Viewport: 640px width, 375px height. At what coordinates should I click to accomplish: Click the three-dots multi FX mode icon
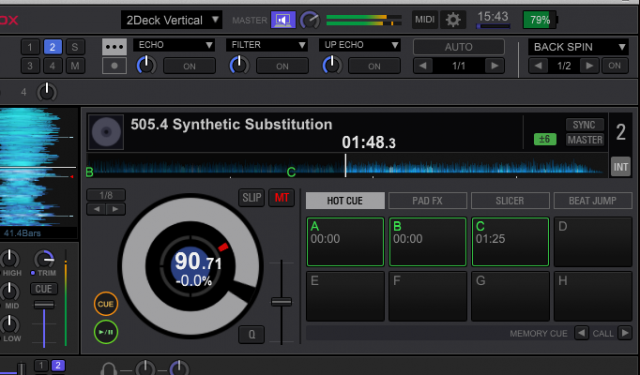click(x=114, y=47)
